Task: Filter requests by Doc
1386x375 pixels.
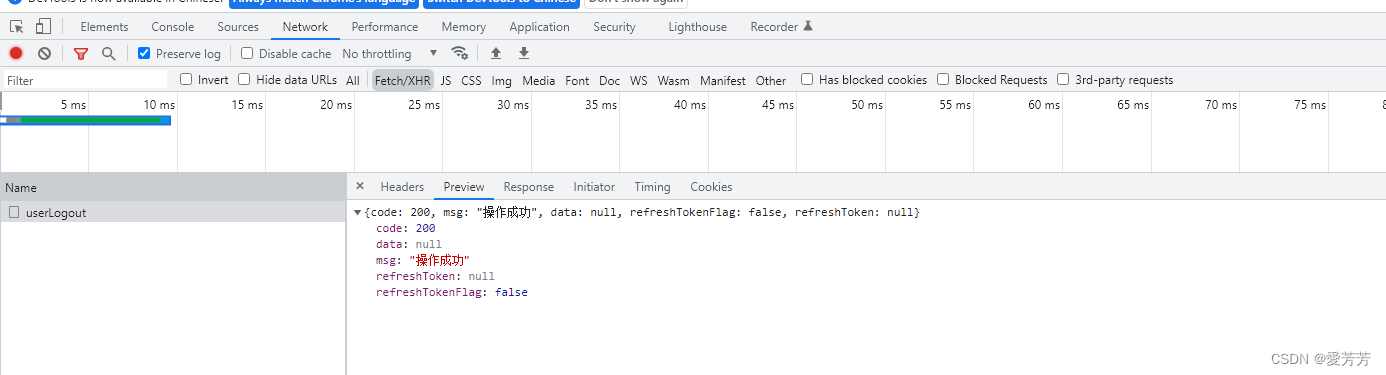Action: [610, 80]
